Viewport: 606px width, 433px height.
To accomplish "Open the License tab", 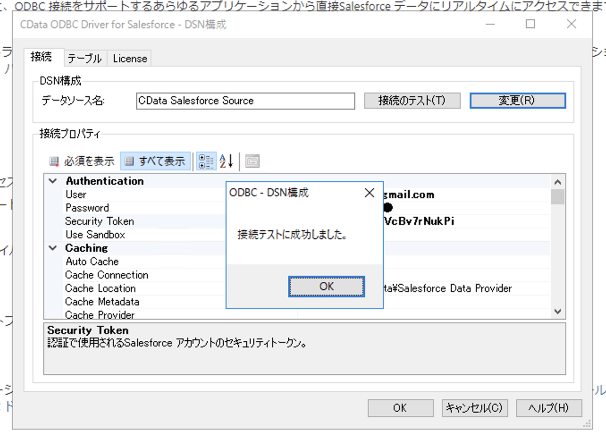I will point(130,58).
